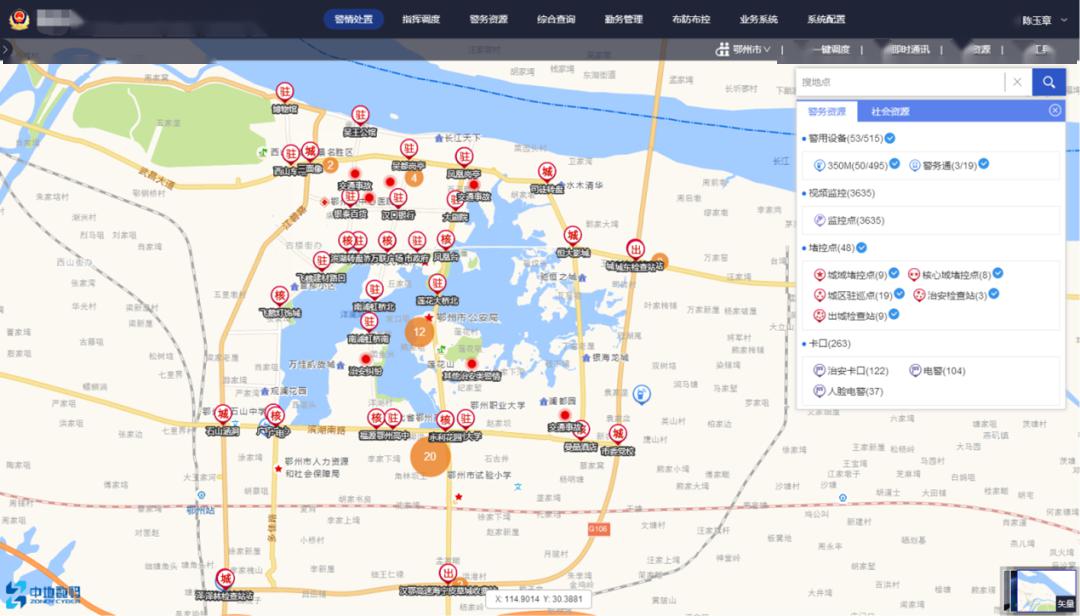The width and height of the screenshot is (1080, 616).
Task: Uncheck the 警用设备(53/515) checkbox
Action: tap(890, 138)
